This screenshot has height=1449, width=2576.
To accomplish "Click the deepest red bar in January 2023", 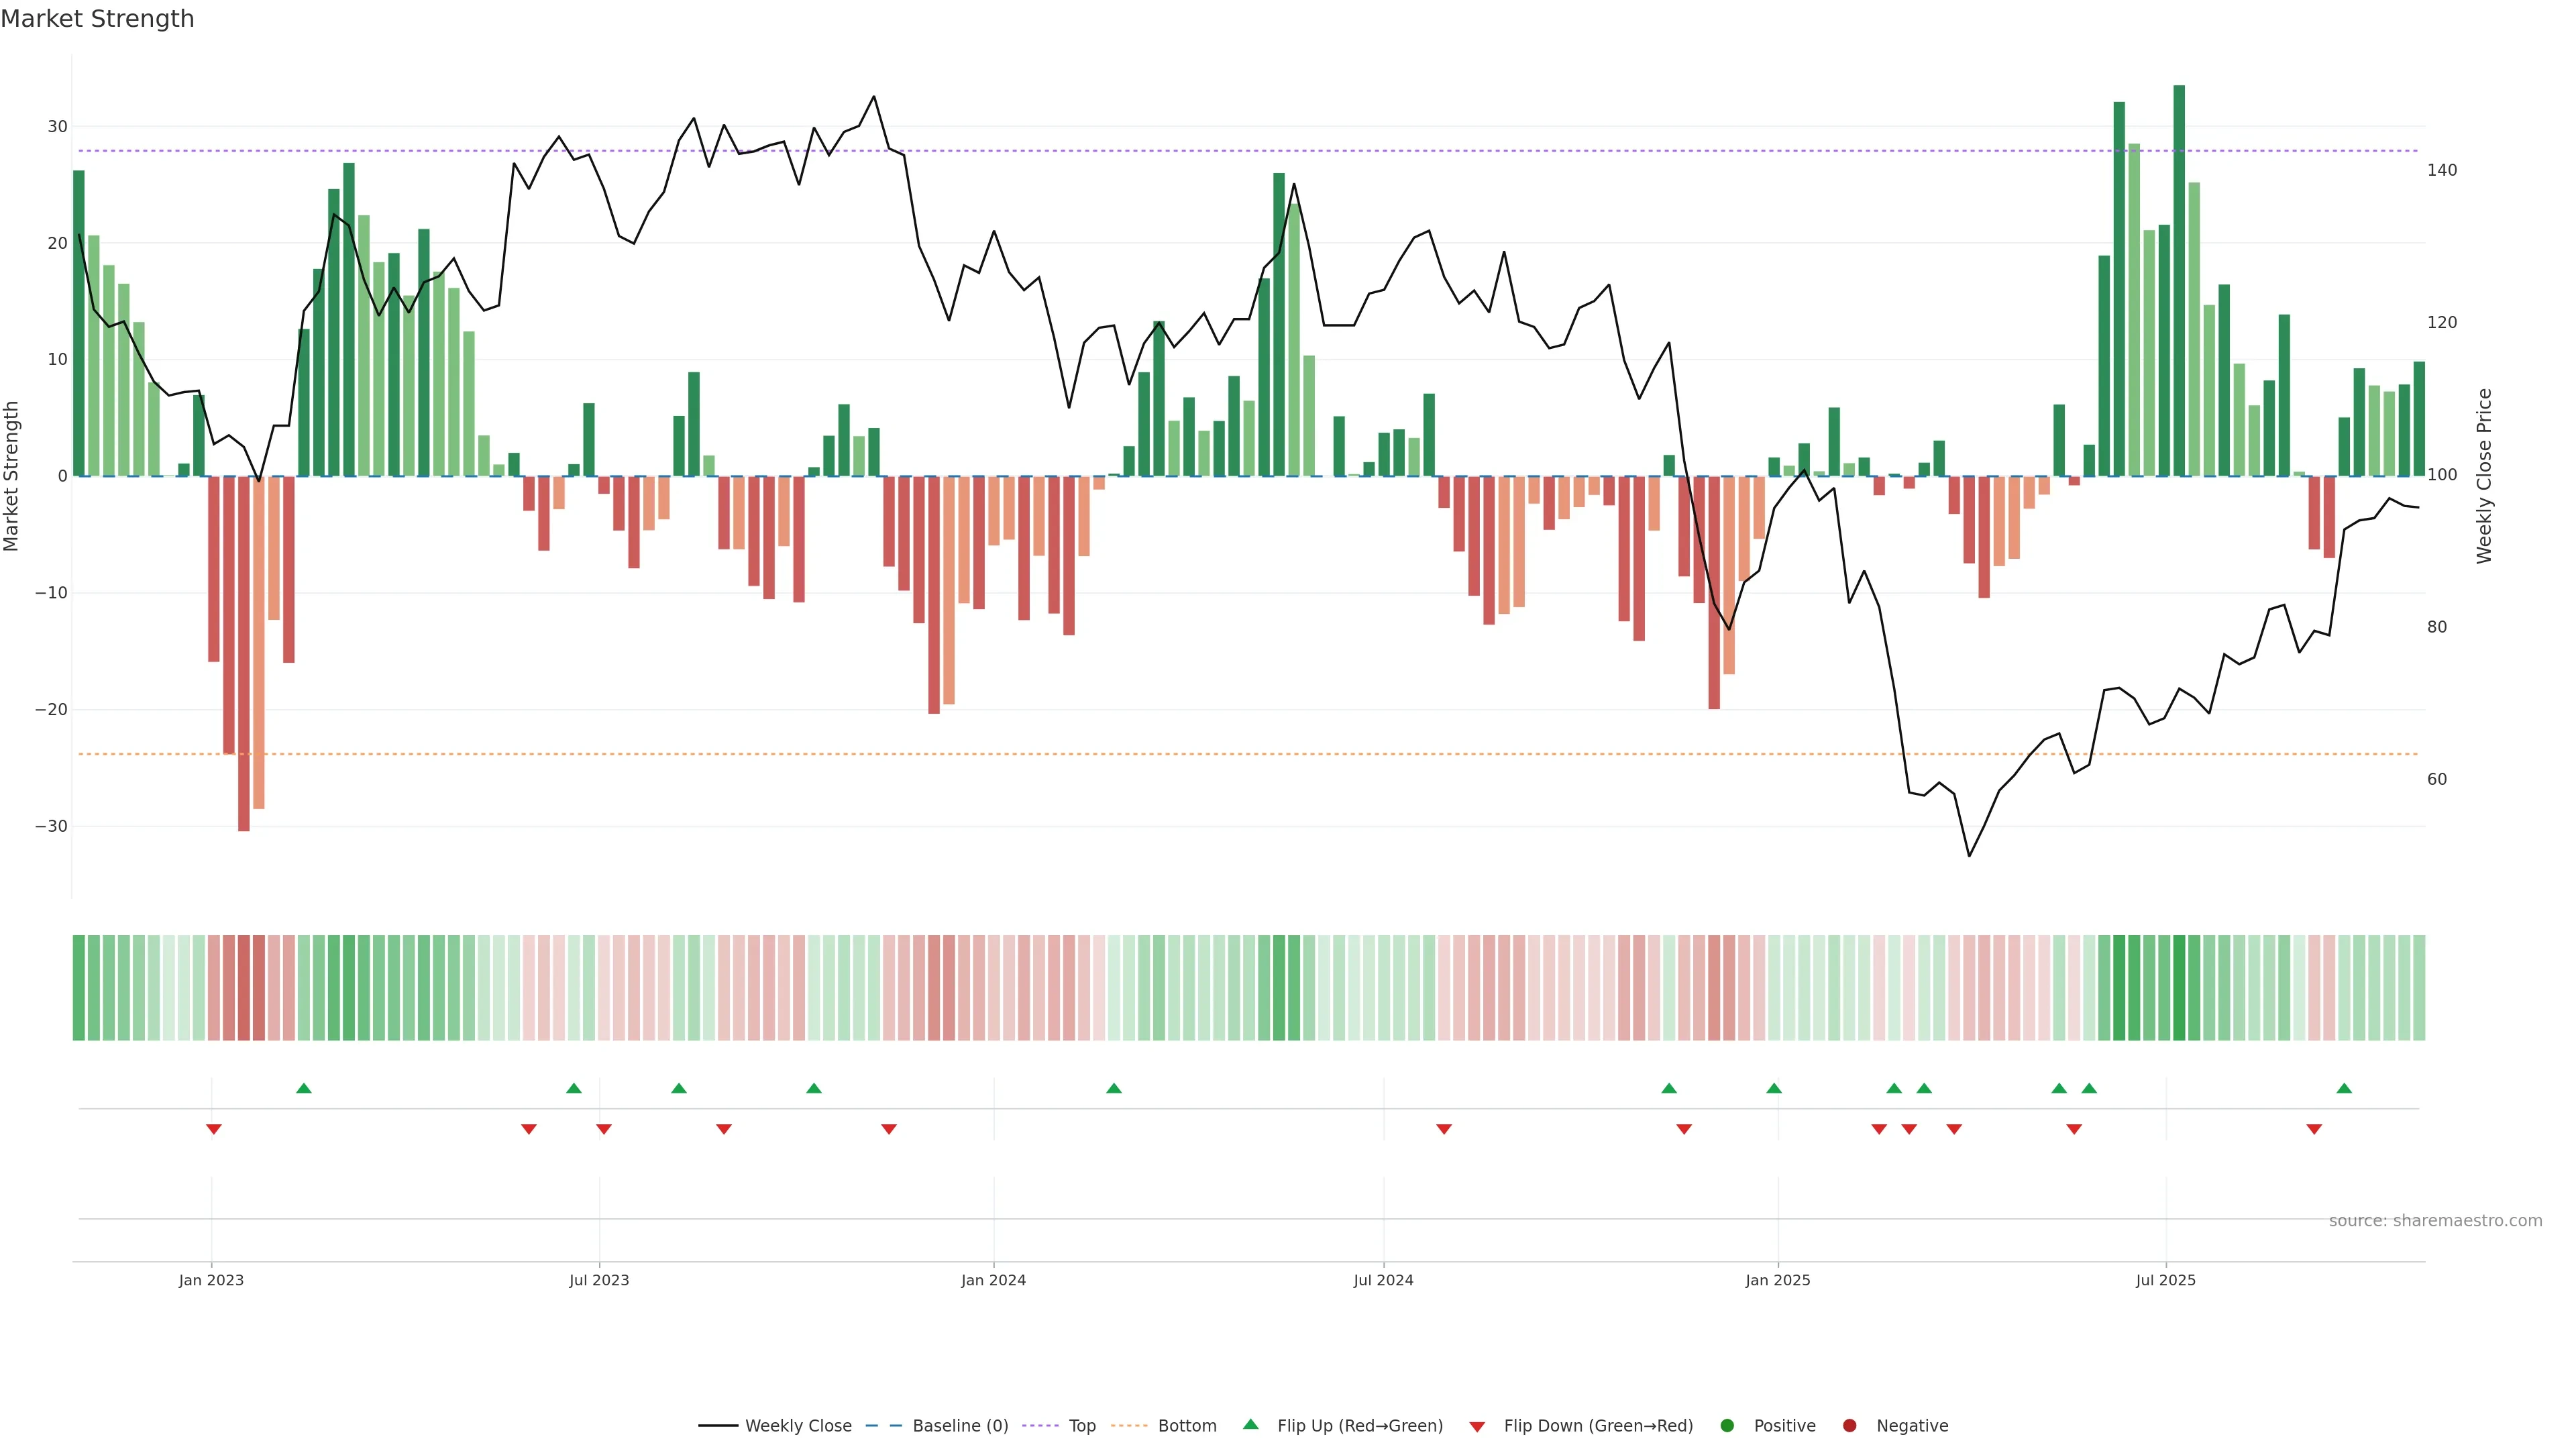I will tap(244, 650).
